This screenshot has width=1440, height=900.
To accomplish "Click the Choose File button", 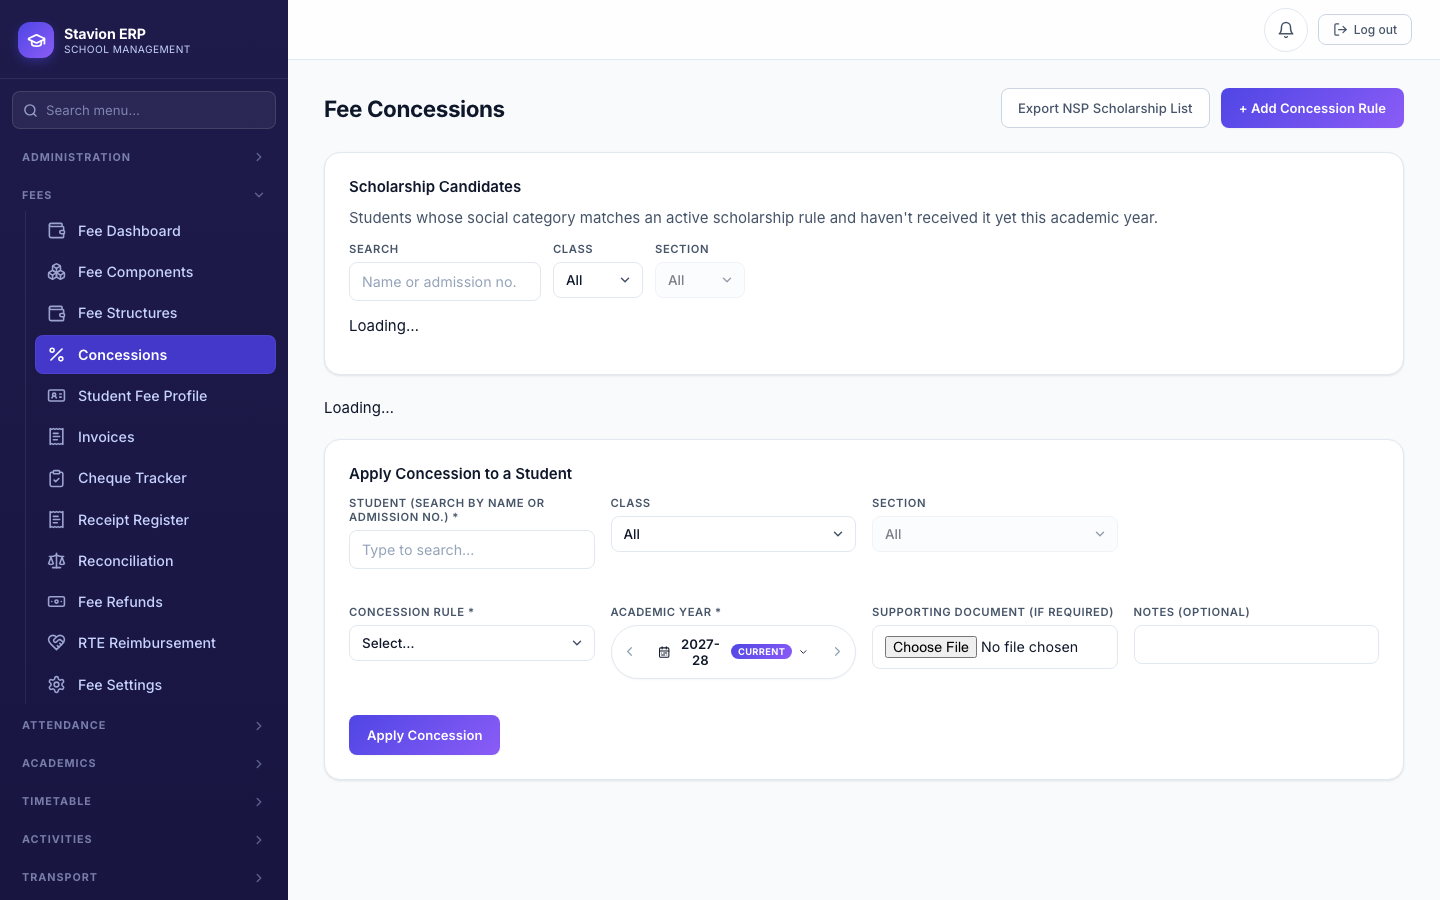I will pos(931,647).
